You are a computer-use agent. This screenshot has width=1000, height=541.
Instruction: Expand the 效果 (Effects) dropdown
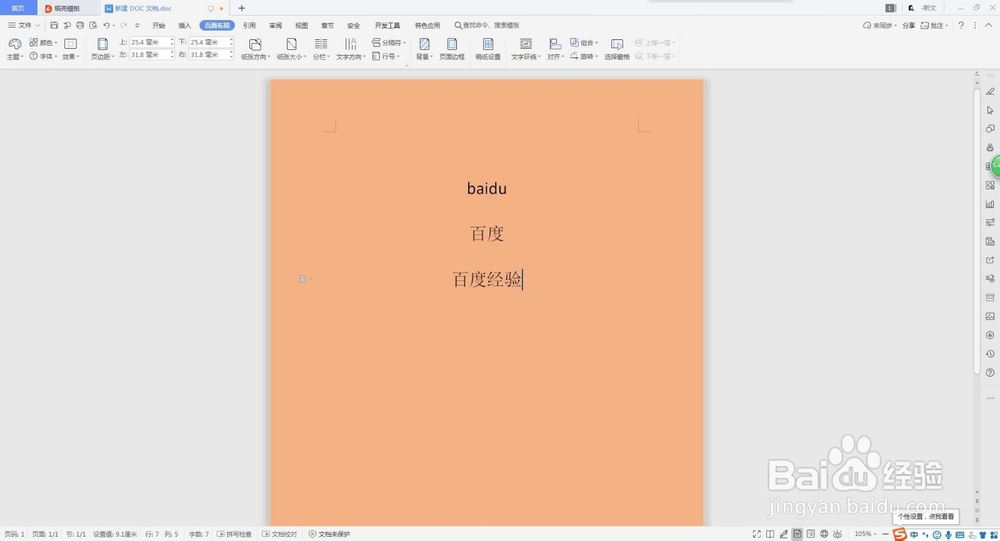click(70, 56)
